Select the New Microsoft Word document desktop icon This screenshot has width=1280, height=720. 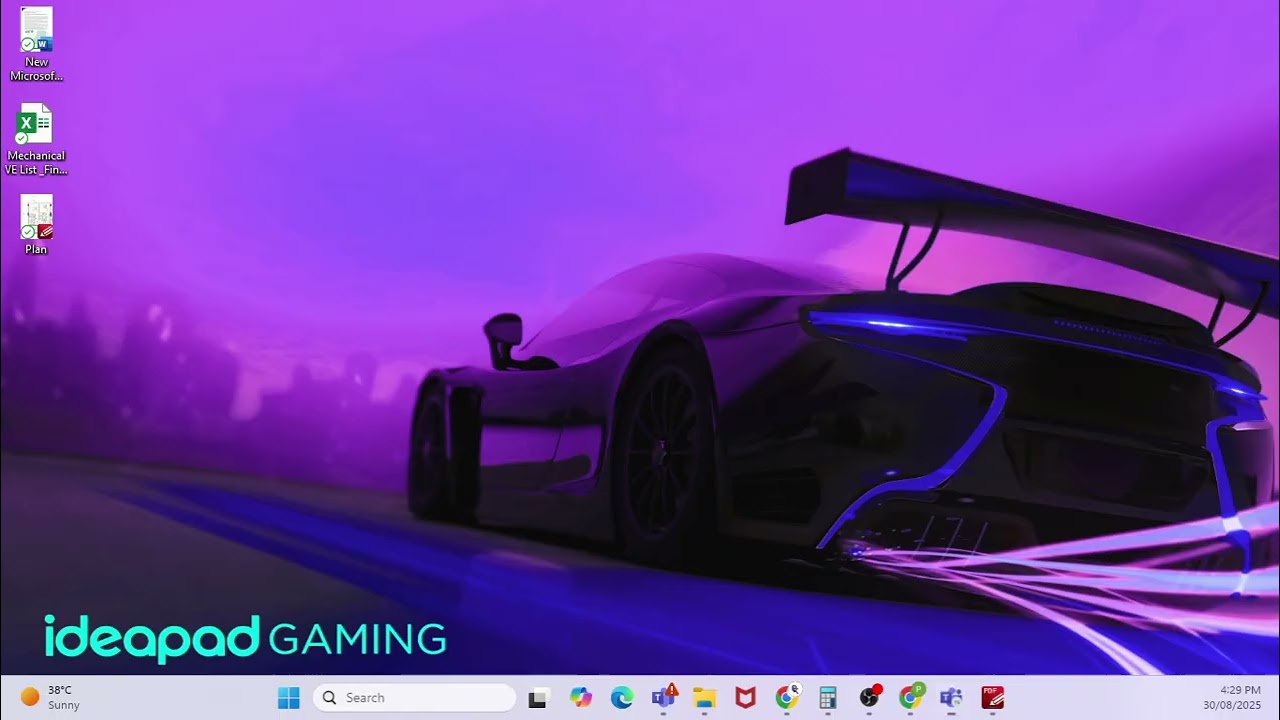(36, 45)
